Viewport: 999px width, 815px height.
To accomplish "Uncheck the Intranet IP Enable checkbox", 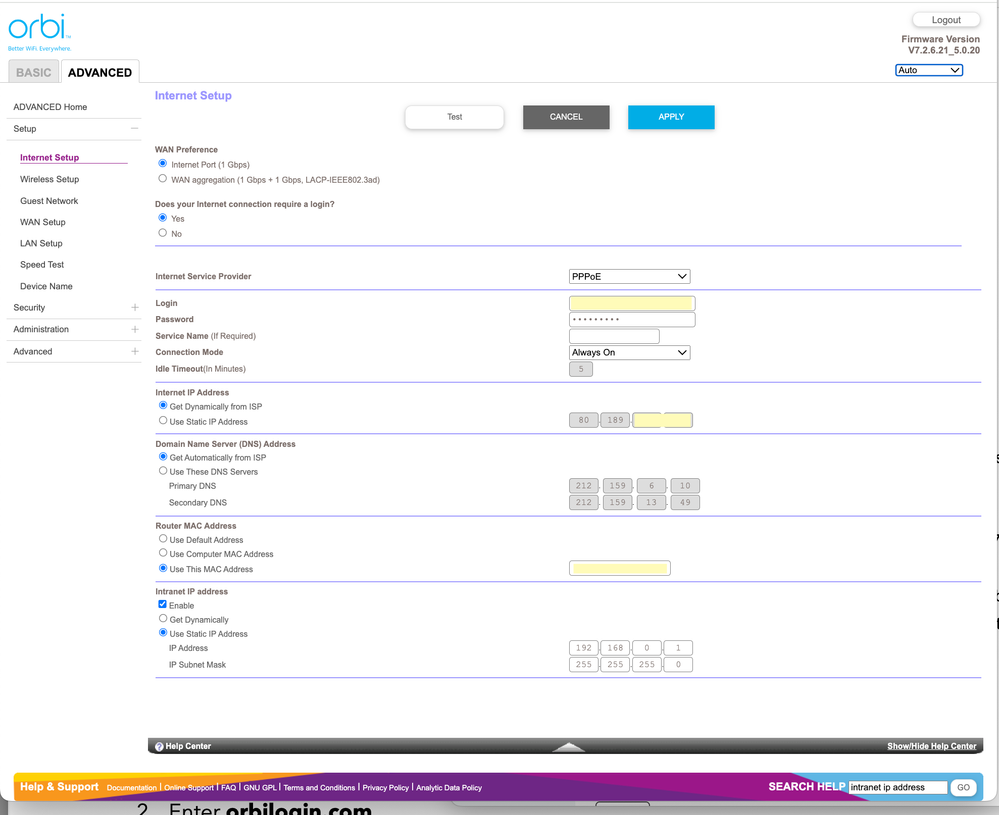I will click(163, 605).
